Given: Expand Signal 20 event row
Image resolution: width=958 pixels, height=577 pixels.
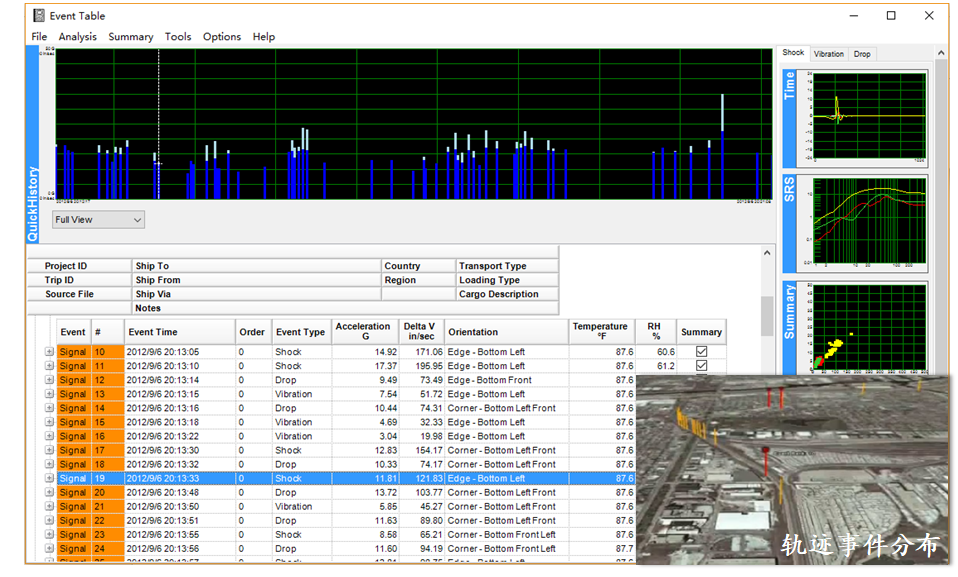Looking at the screenshot, I should click(x=49, y=493).
